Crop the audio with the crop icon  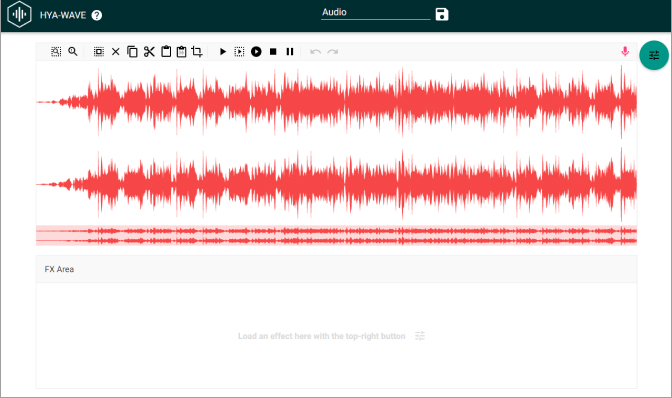(197, 52)
